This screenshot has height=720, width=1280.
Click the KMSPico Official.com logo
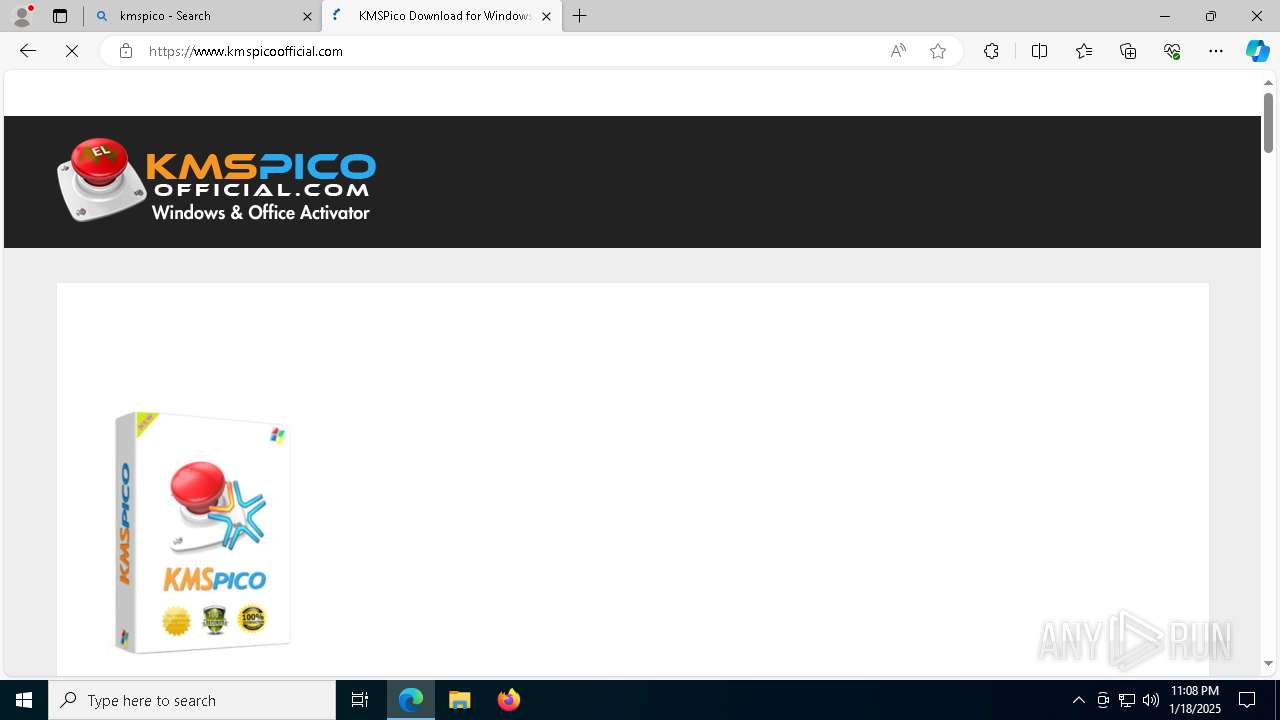(x=216, y=180)
